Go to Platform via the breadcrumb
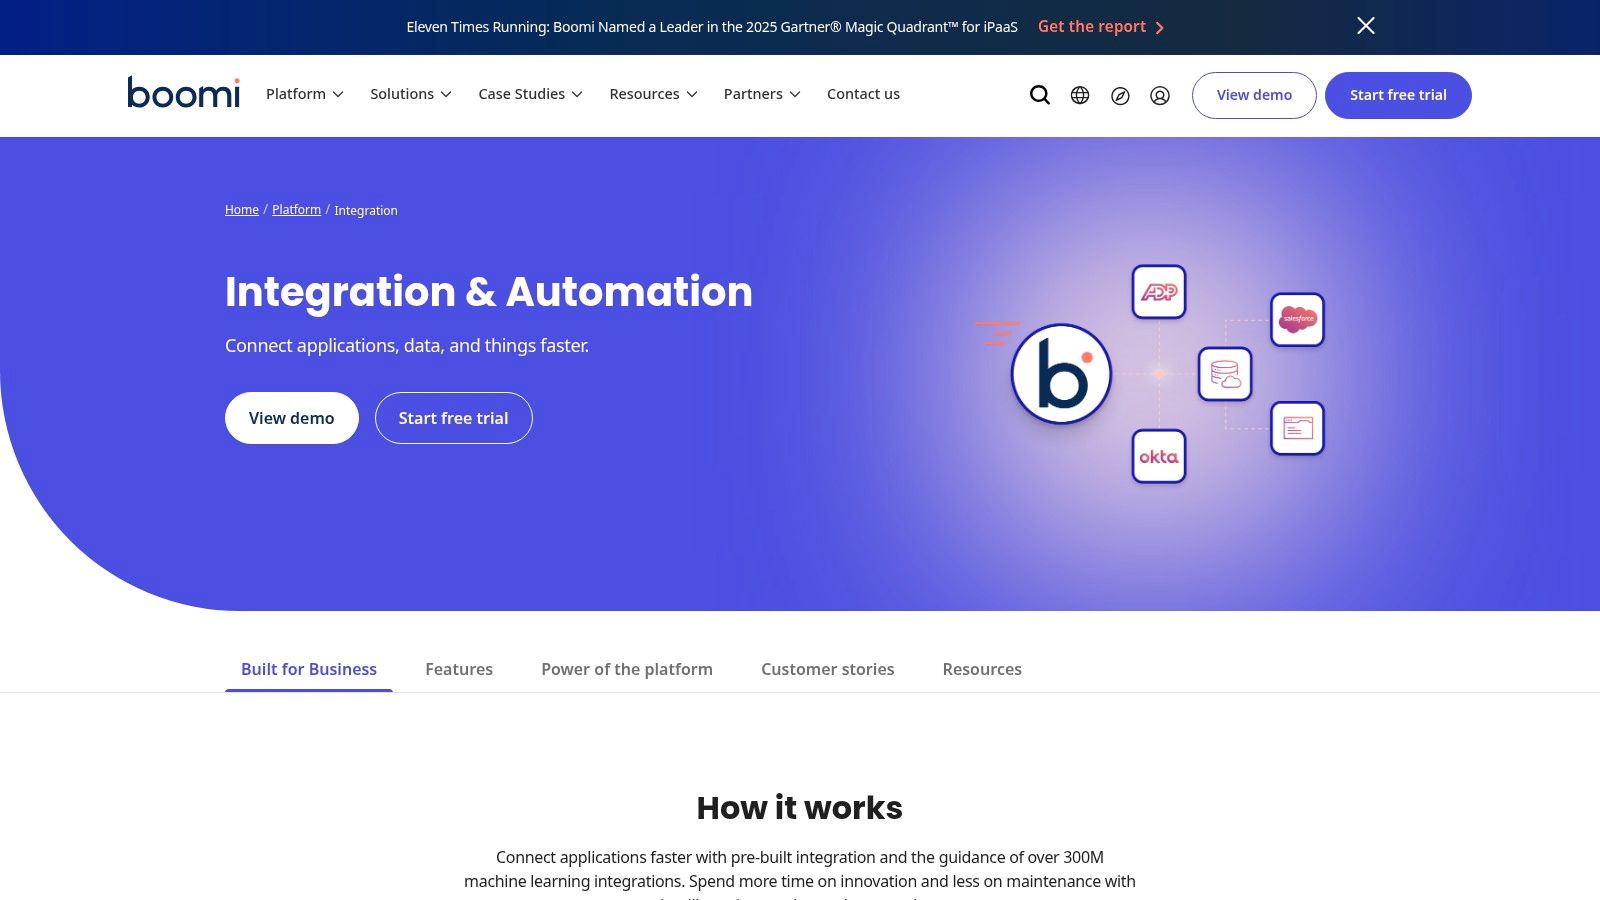1600x900 pixels. [x=297, y=210]
